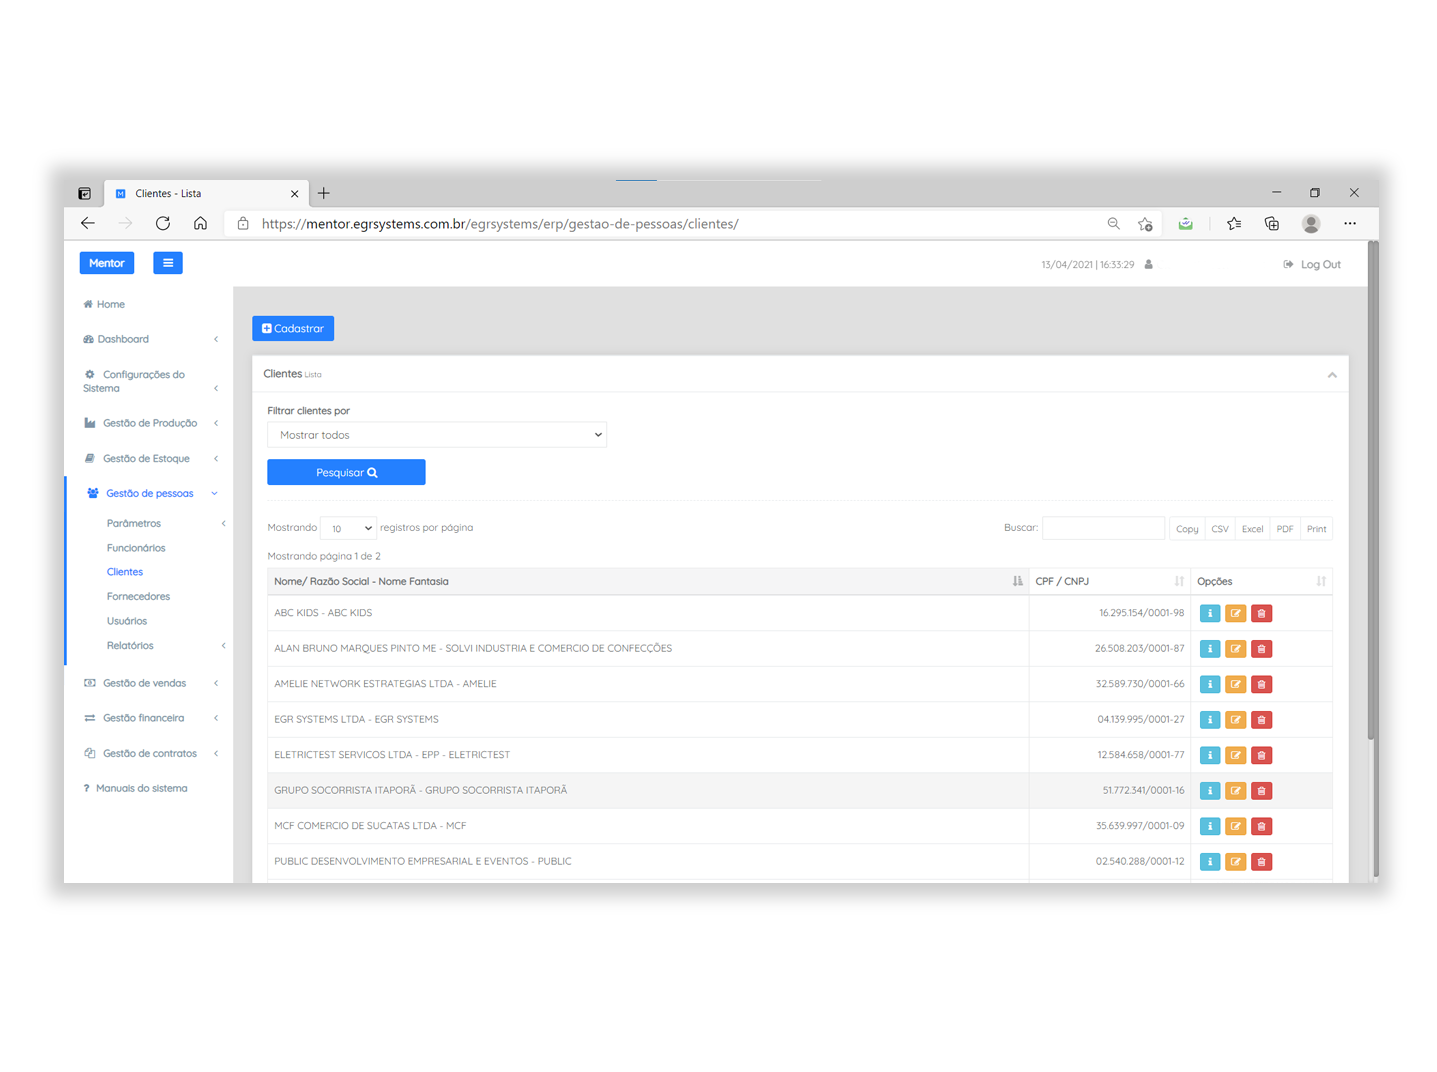The image size is (1437, 1072).
Task: Edit the AMELIE NETWORK ESTRATEGIAS client
Action: click(1235, 684)
